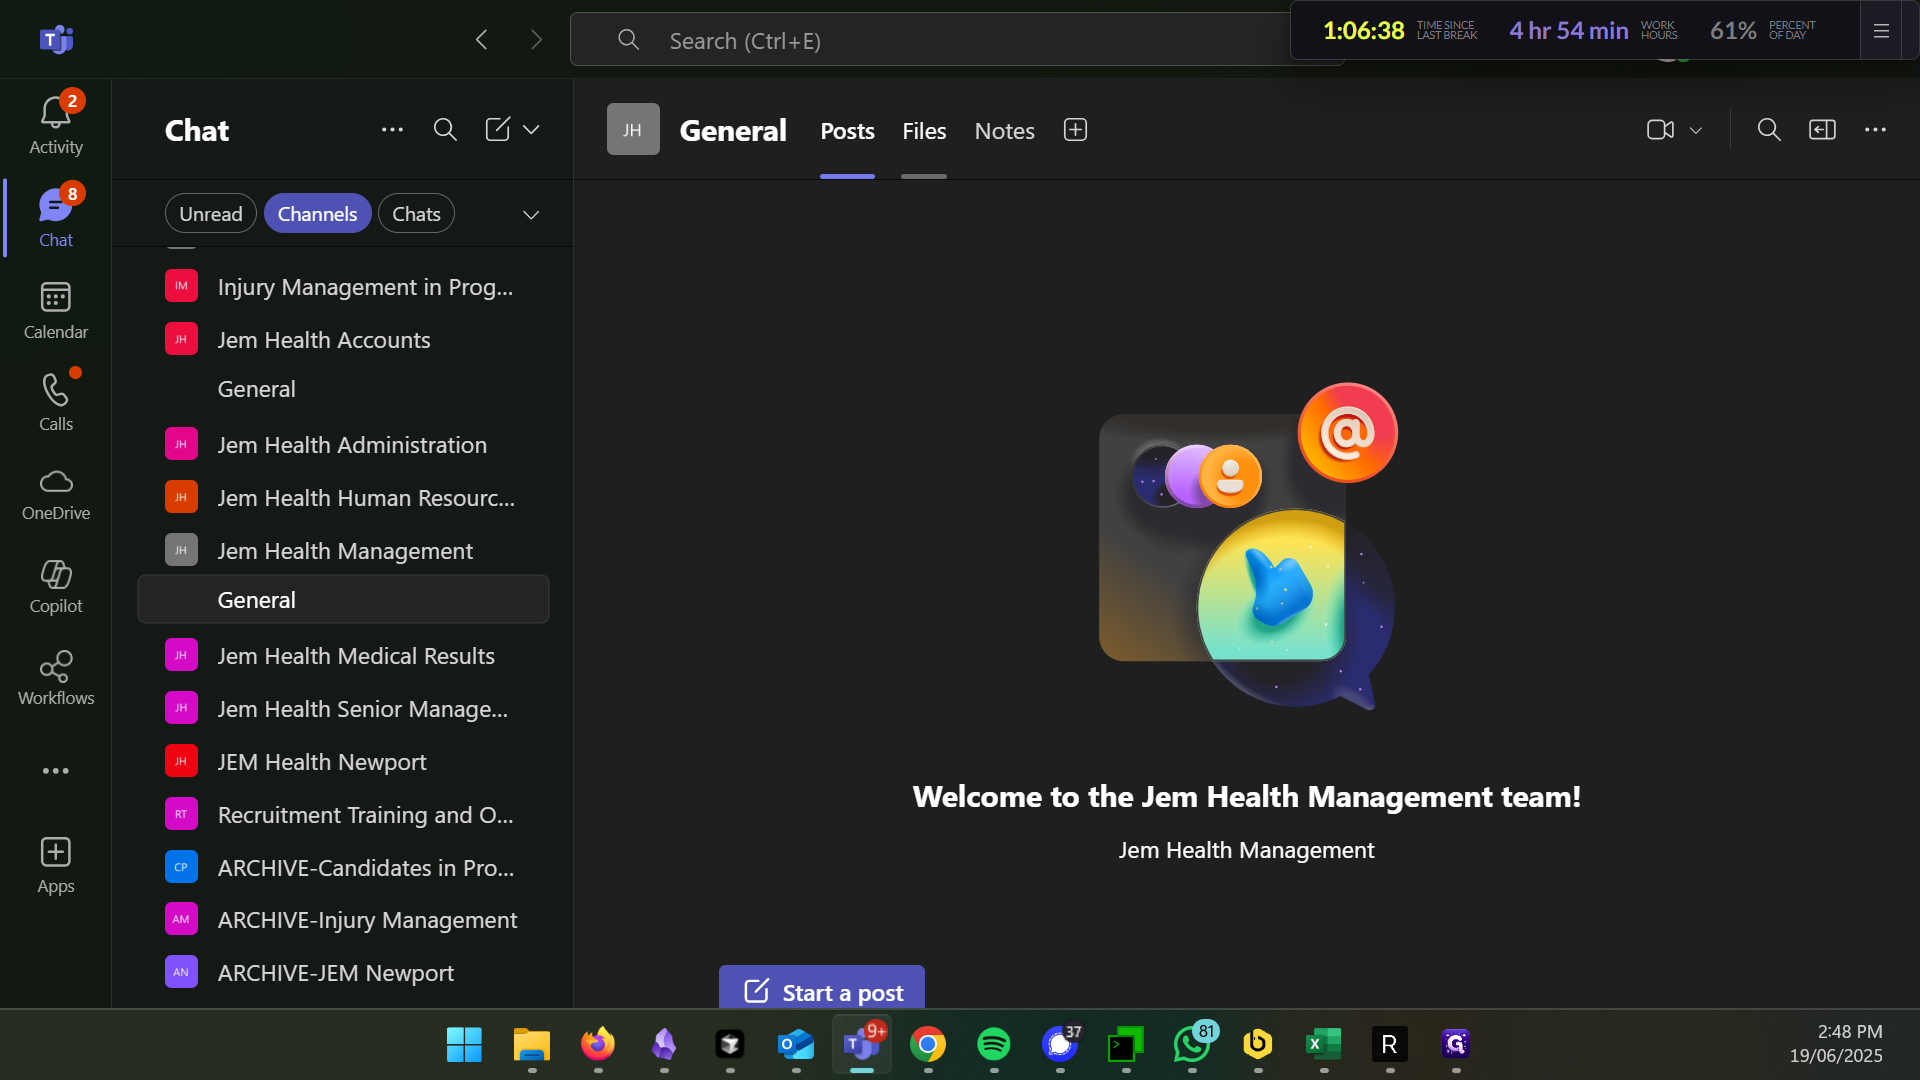Go back with the left arrow
The height and width of the screenshot is (1080, 1920).
482,40
